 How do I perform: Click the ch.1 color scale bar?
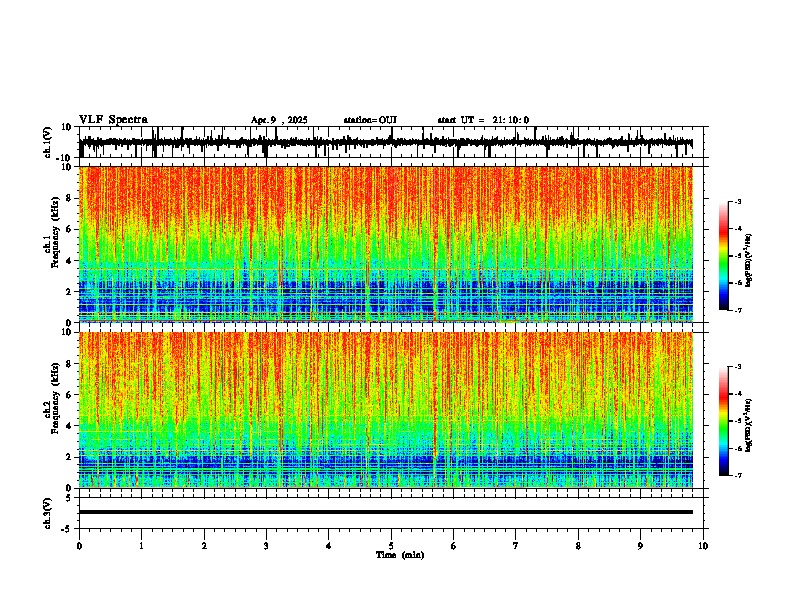tap(723, 256)
